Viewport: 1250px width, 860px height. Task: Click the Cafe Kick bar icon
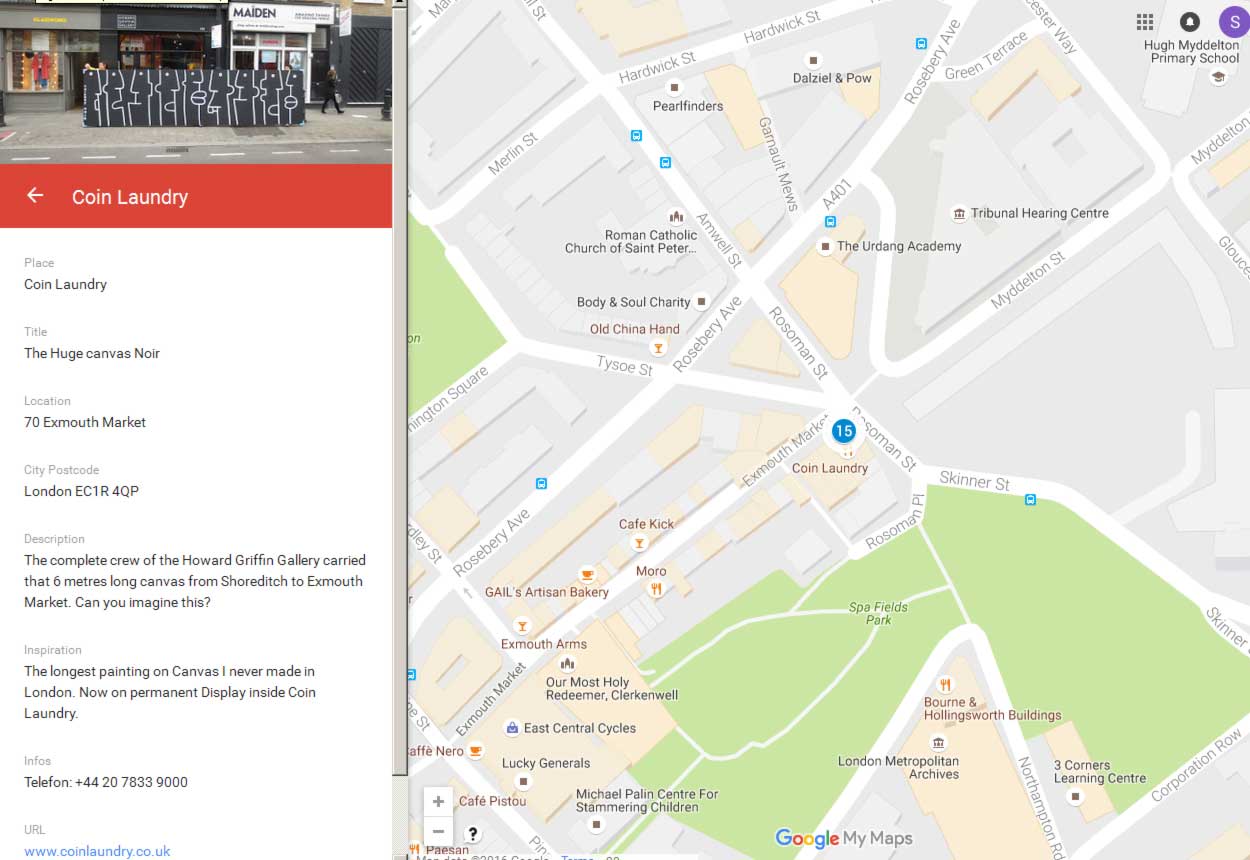pyautogui.click(x=639, y=543)
